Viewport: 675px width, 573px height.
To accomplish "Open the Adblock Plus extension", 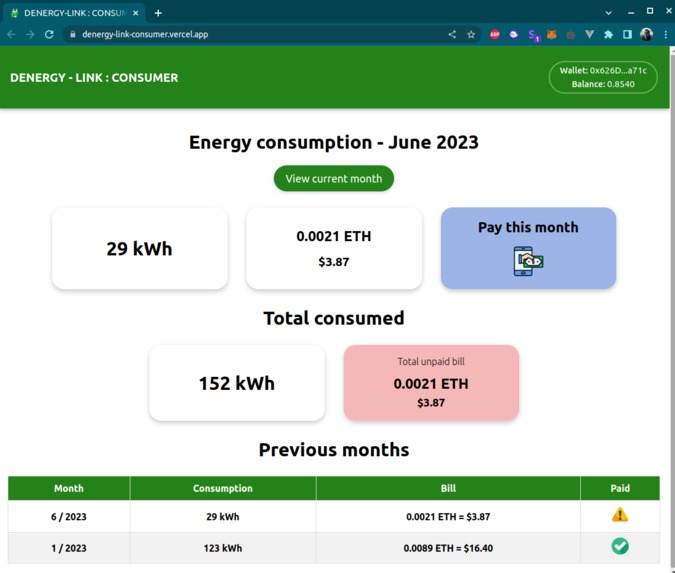I will [495, 34].
